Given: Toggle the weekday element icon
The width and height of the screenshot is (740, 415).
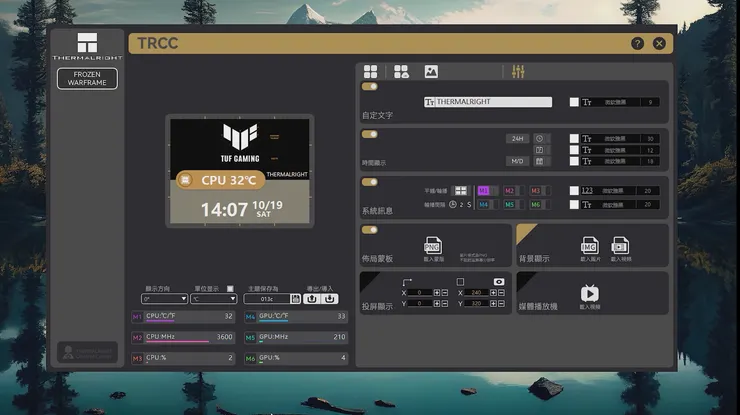Looking at the screenshot, I should click(x=539, y=150).
